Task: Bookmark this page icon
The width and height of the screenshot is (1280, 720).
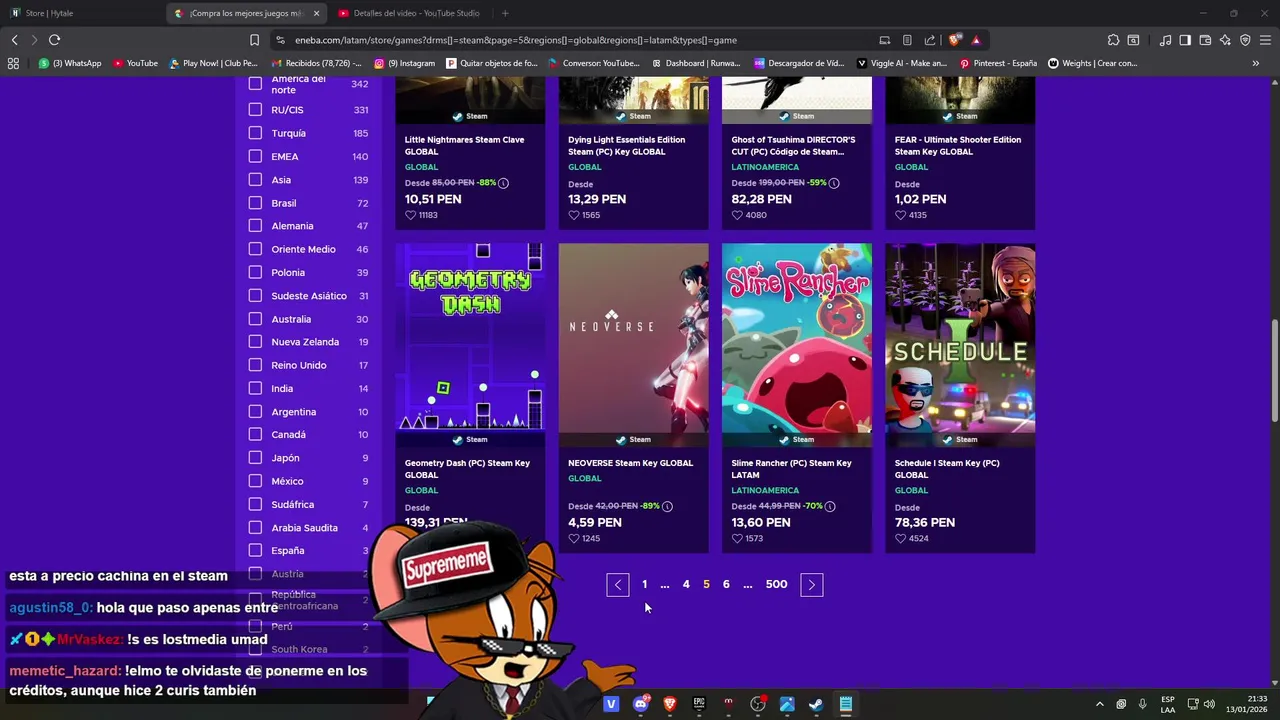Action: pos(254,40)
